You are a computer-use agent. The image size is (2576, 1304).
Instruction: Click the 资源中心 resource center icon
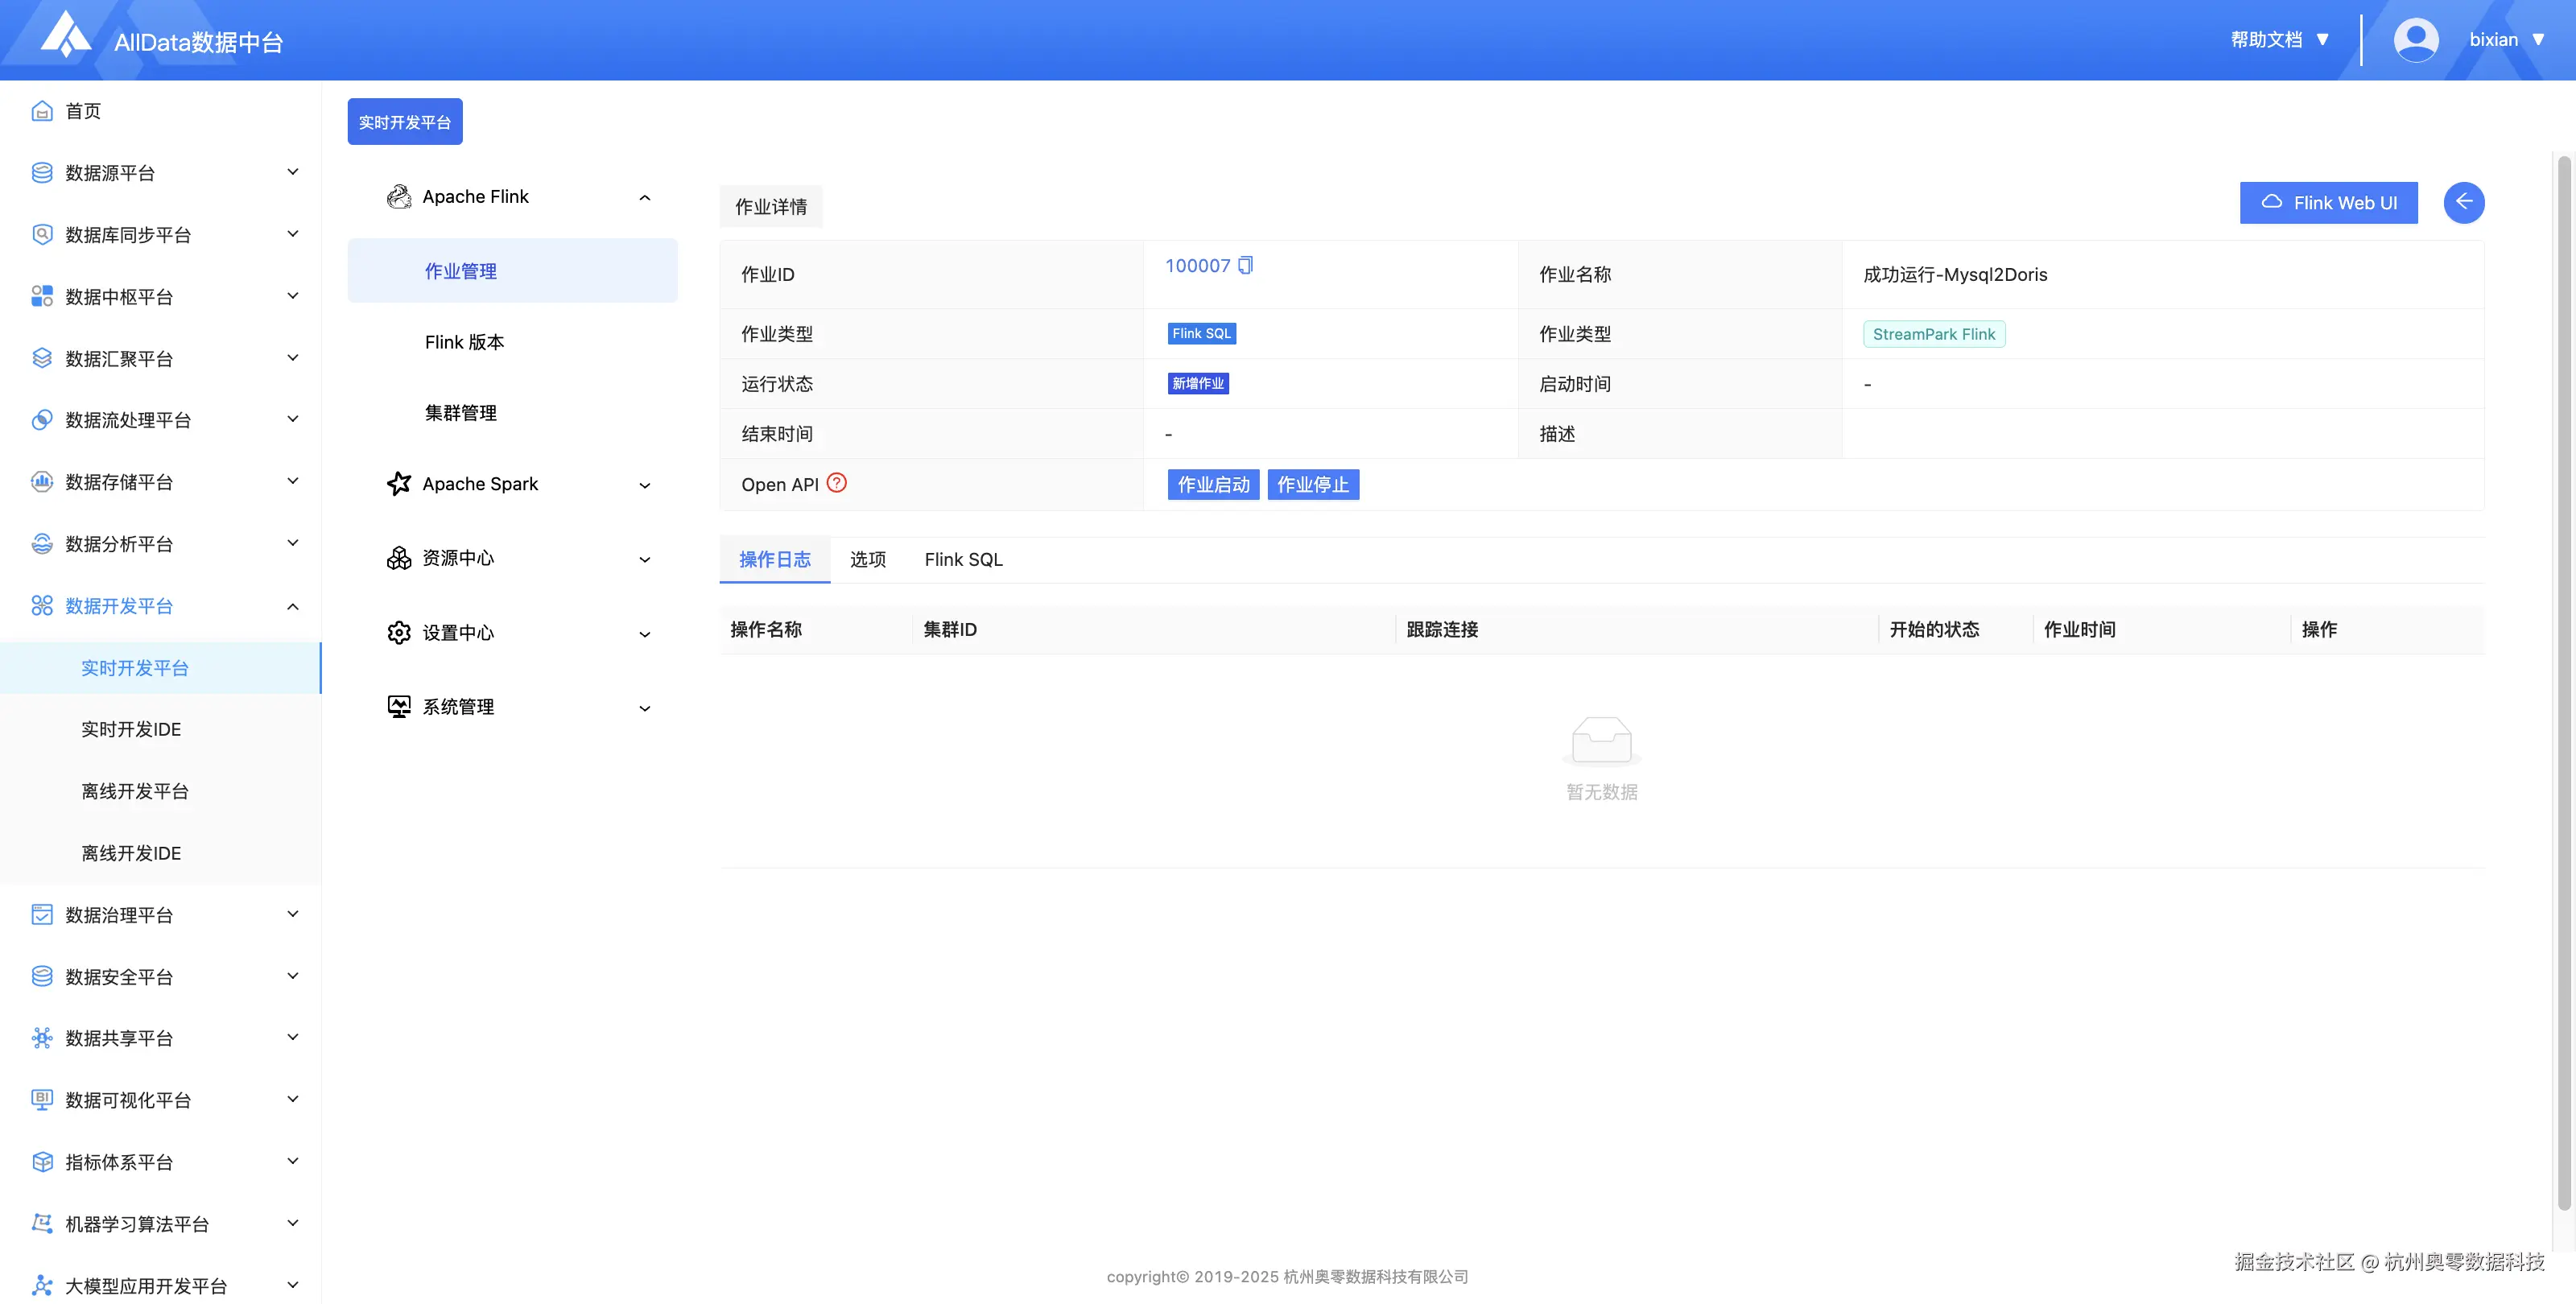tap(399, 558)
